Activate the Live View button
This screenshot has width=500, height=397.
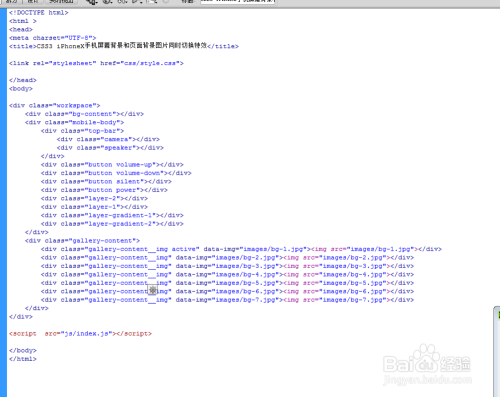[x=61, y=1]
